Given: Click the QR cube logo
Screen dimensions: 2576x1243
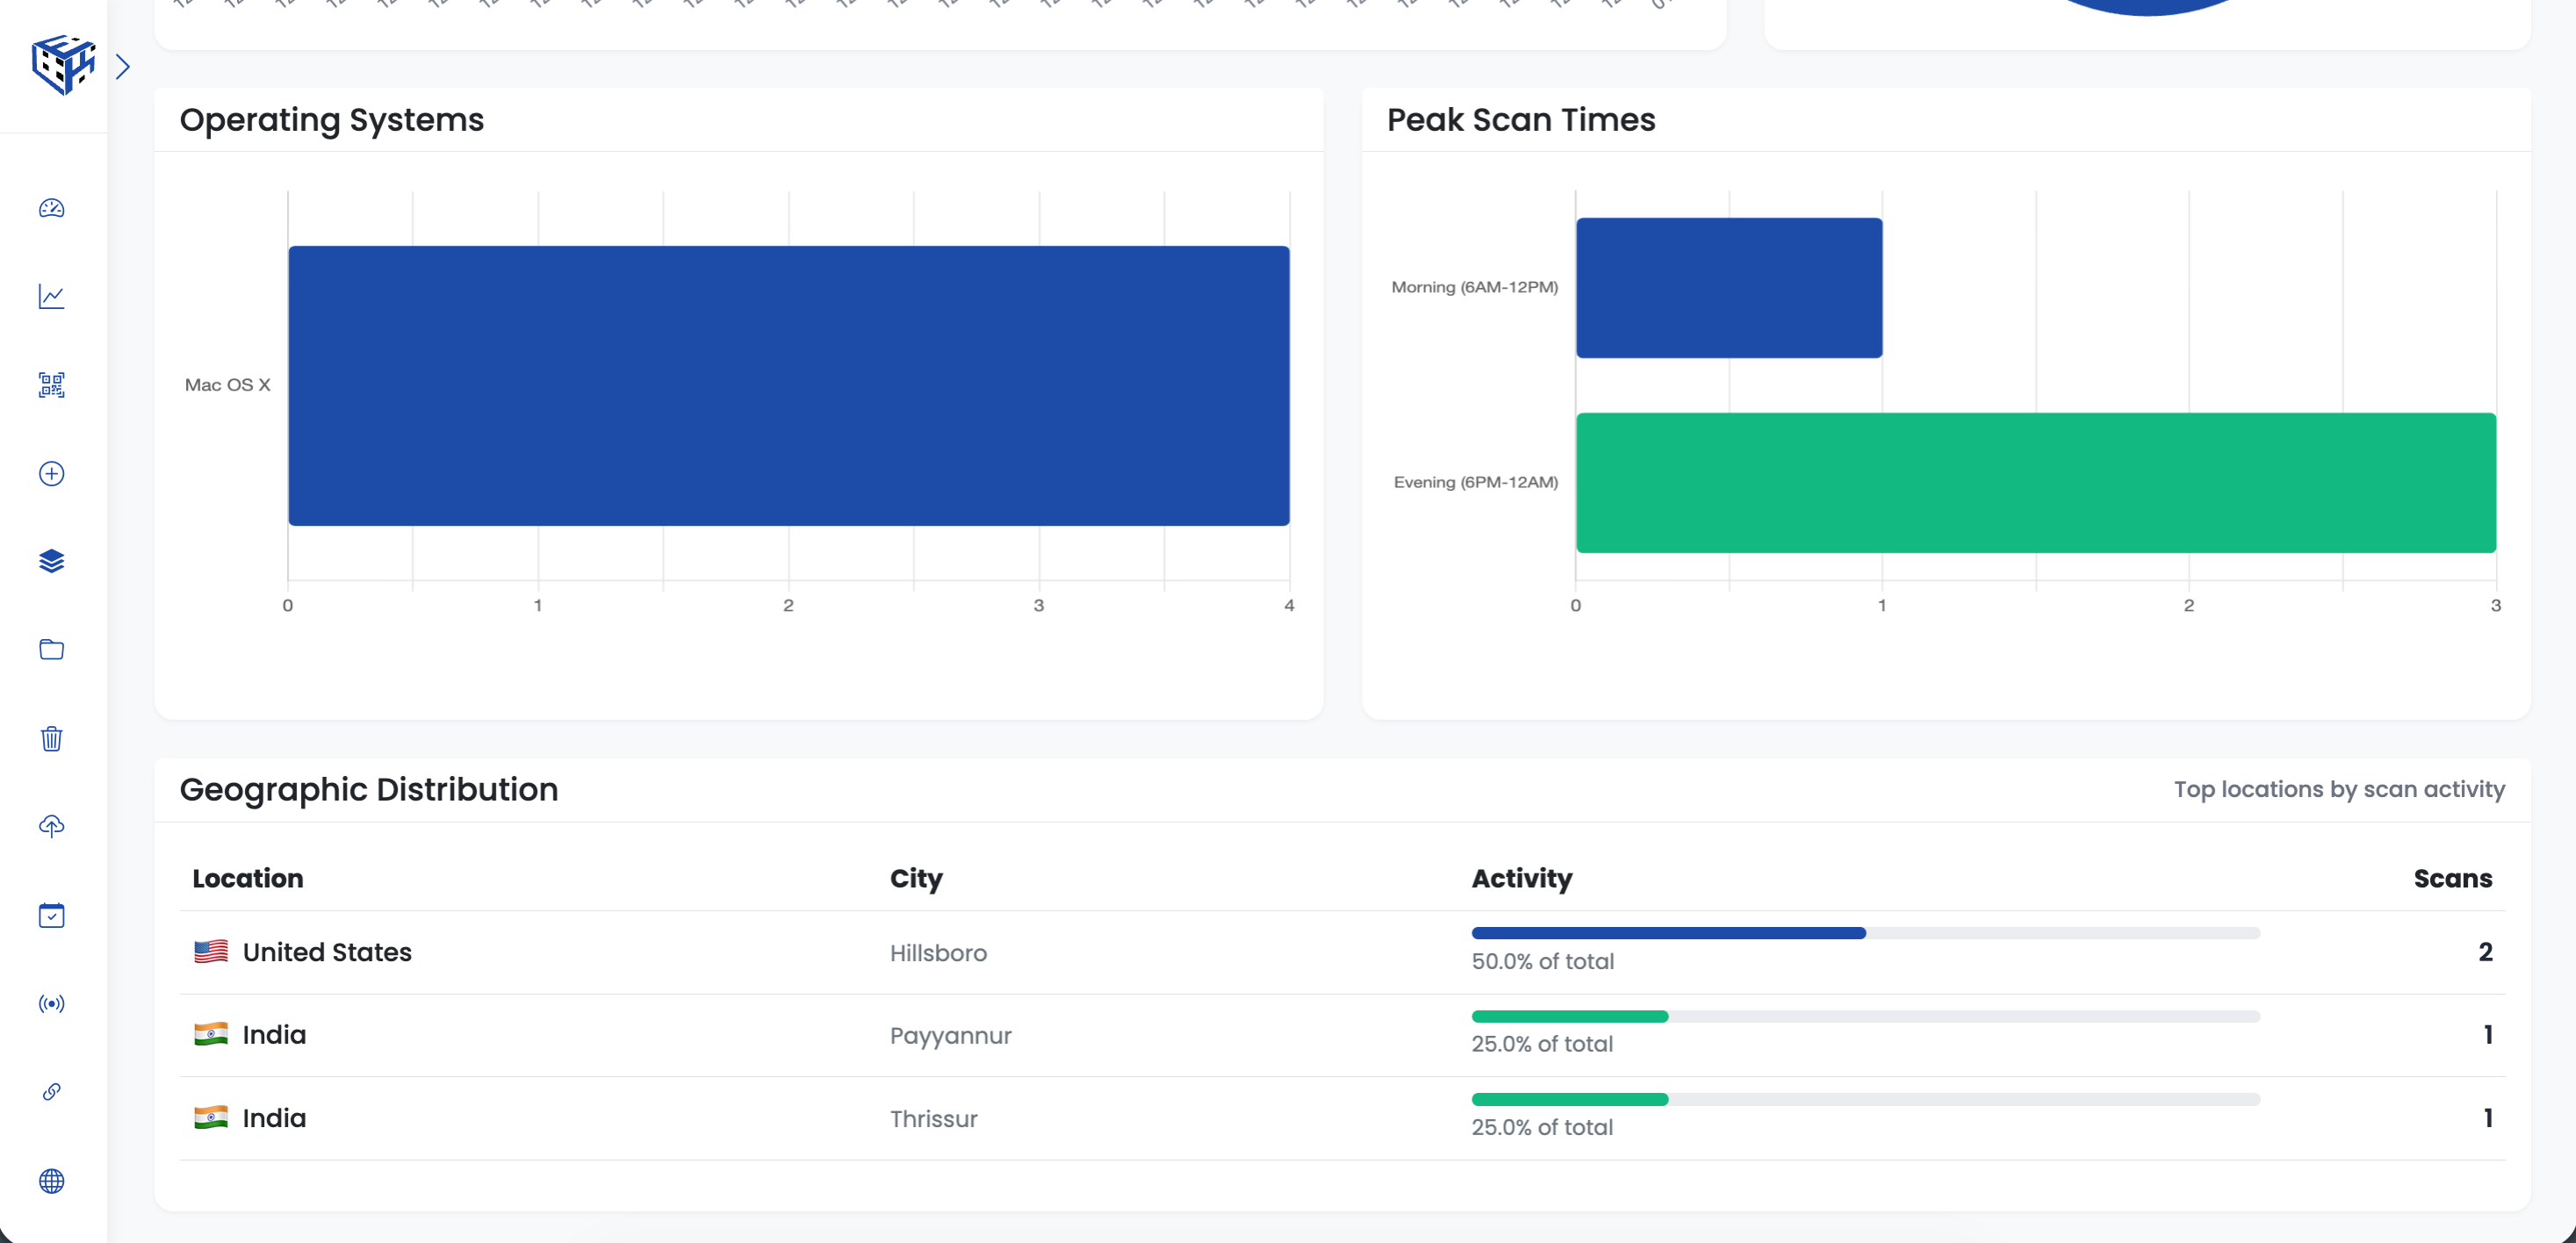Looking at the screenshot, I should 62,65.
